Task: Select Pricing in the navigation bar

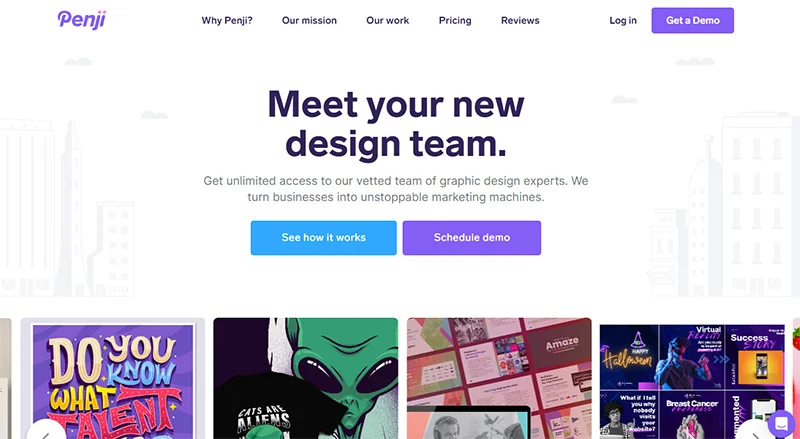Action: 455,20
